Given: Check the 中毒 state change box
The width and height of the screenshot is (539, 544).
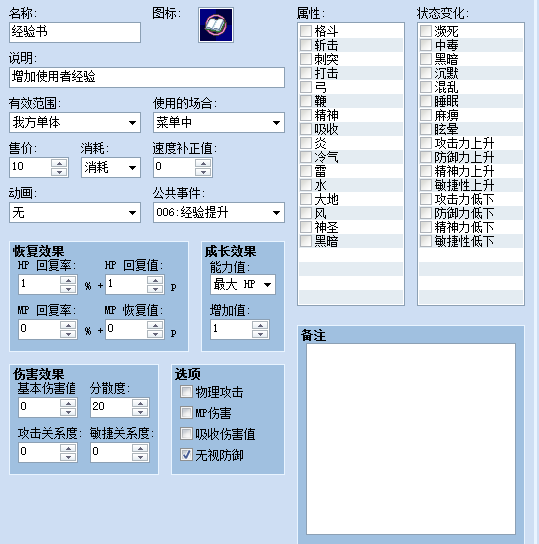Looking at the screenshot, I should pos(426,45).
